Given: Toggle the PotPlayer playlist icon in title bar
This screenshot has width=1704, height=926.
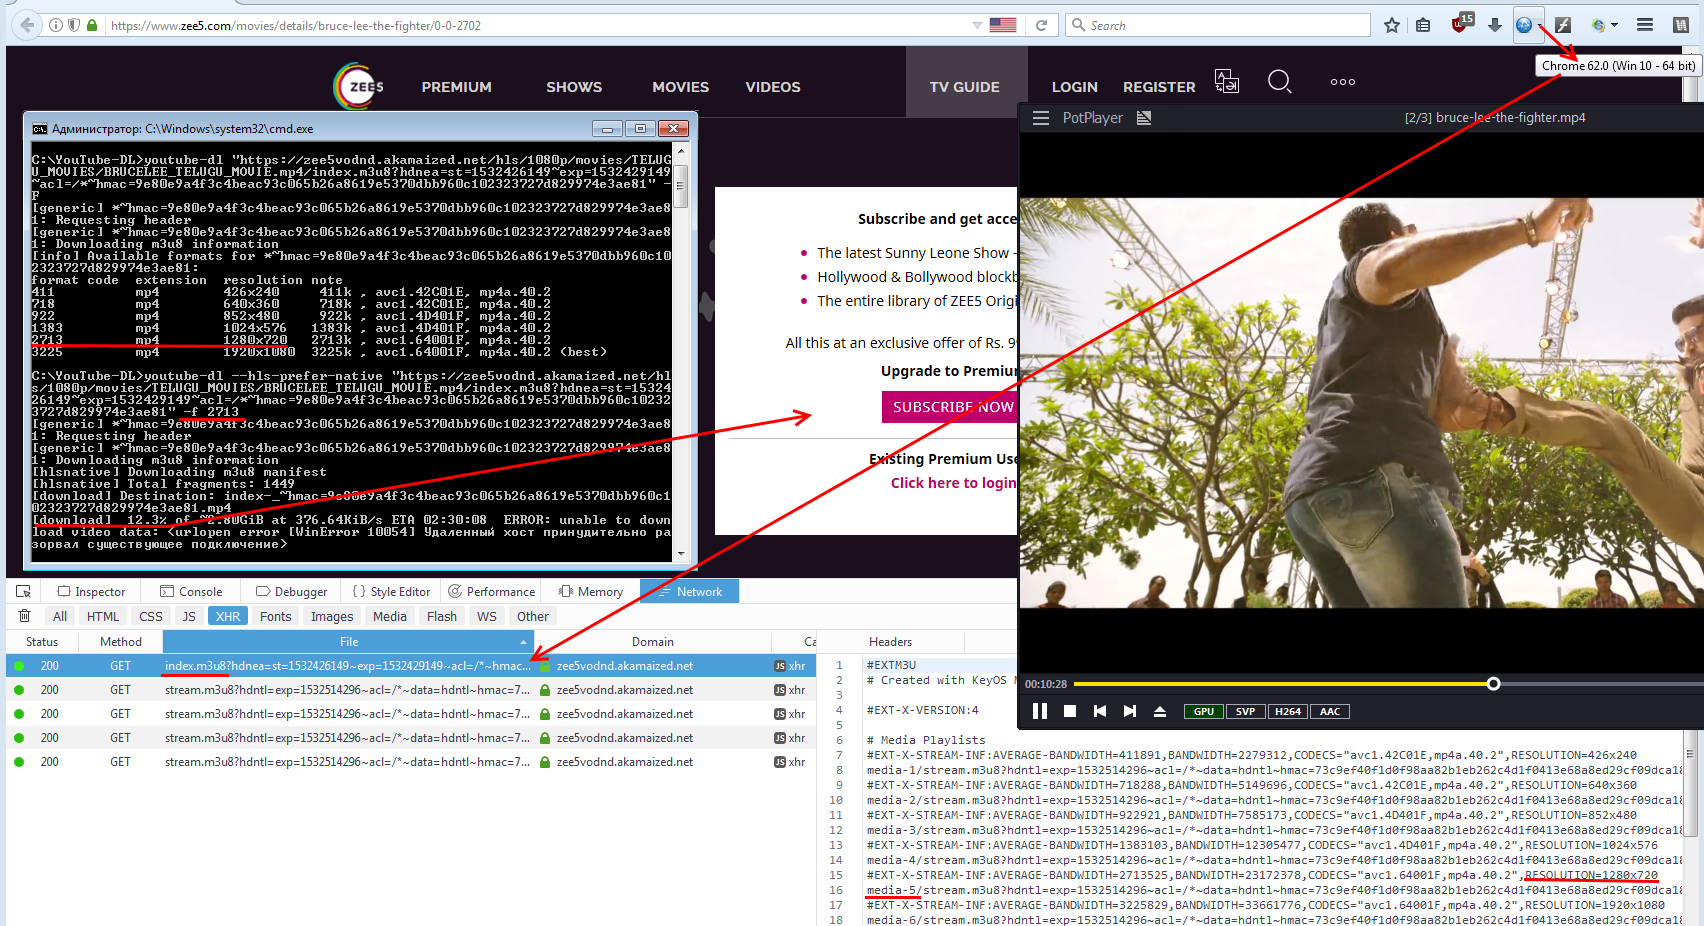Looking at the screenshot, I should tap(1144, 118).
